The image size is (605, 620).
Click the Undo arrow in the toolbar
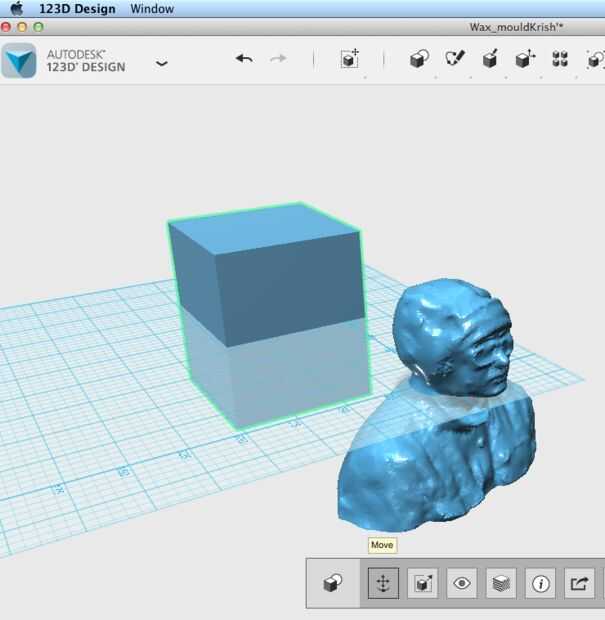[244, 59]
